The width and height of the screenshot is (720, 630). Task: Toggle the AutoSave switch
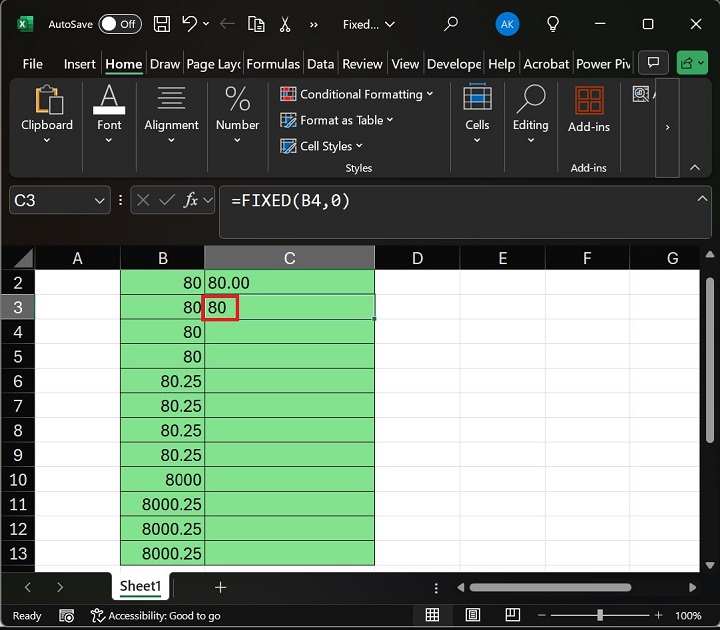119,24
